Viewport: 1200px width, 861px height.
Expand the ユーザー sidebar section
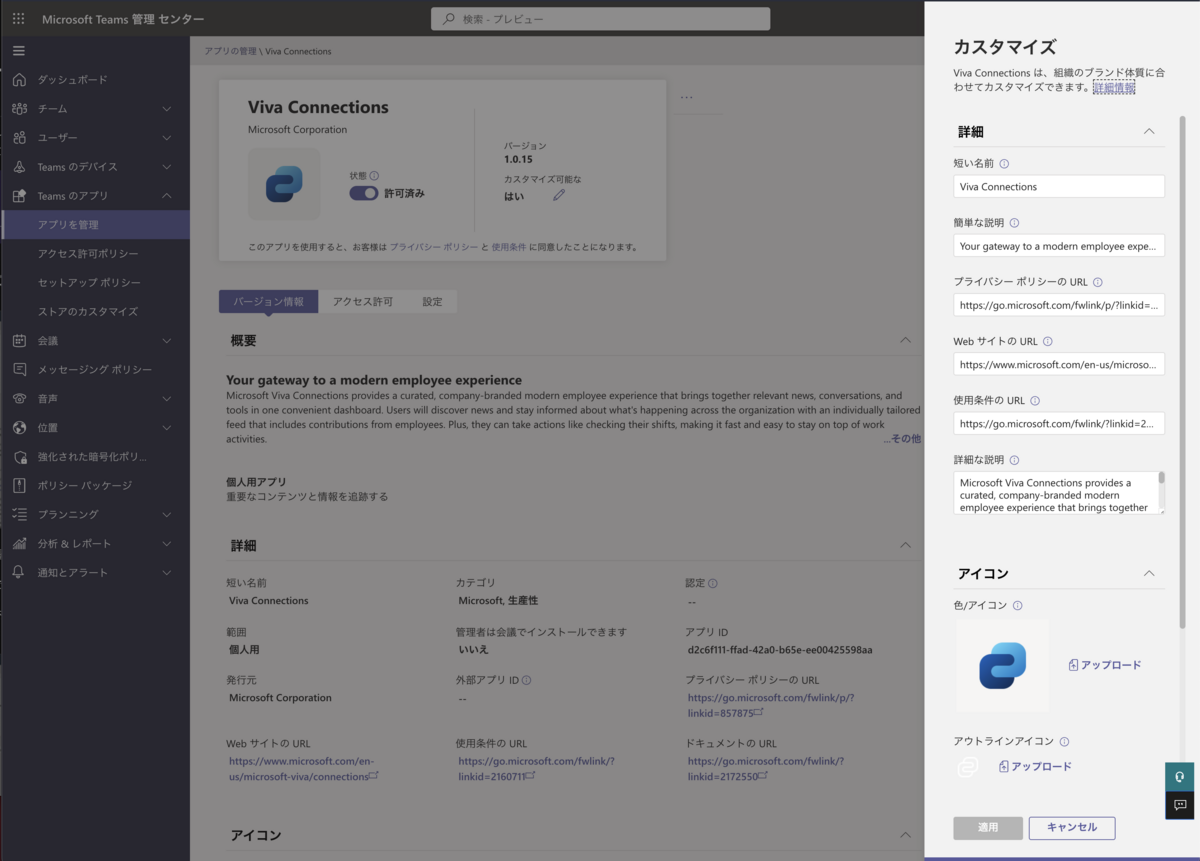coord(167,138)
